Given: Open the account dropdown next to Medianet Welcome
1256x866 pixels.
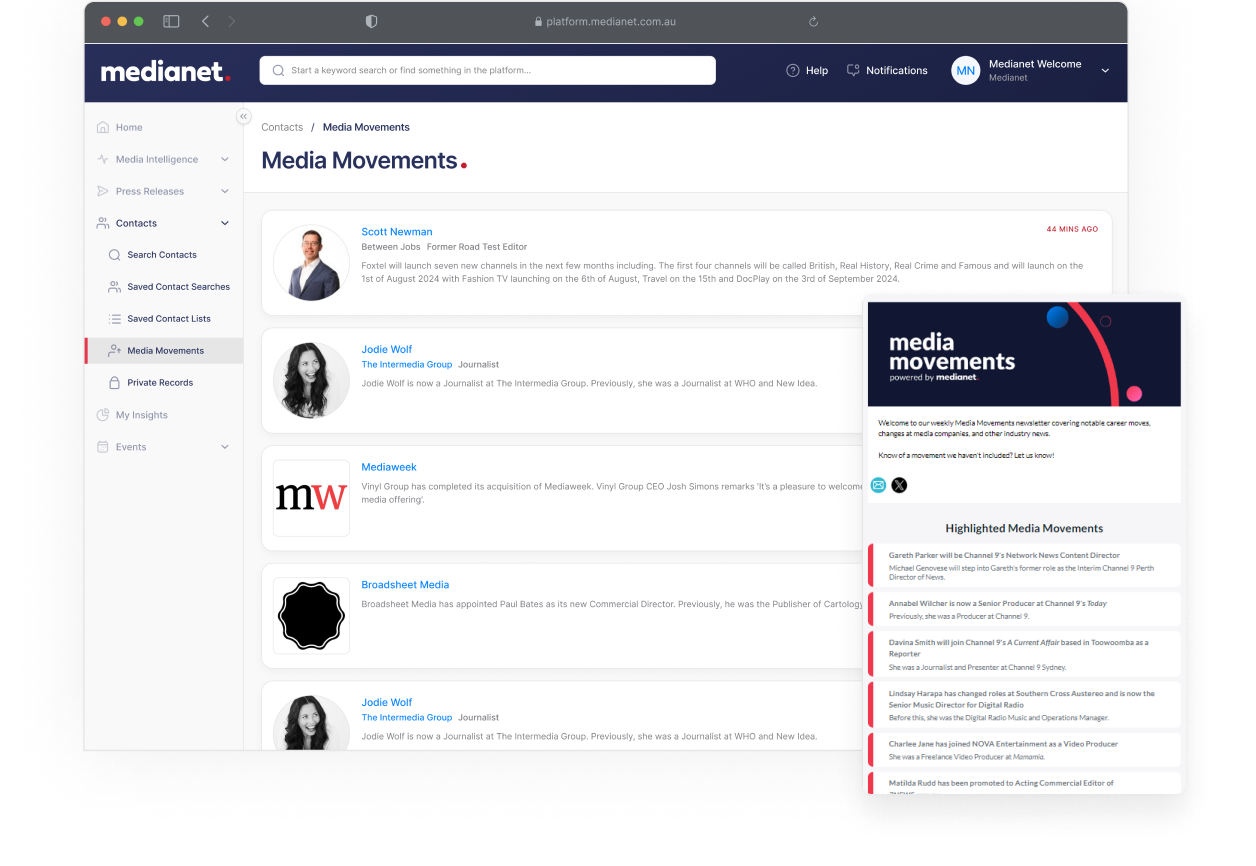Looking at the screenshot, I should click(x=1104, y=70).
